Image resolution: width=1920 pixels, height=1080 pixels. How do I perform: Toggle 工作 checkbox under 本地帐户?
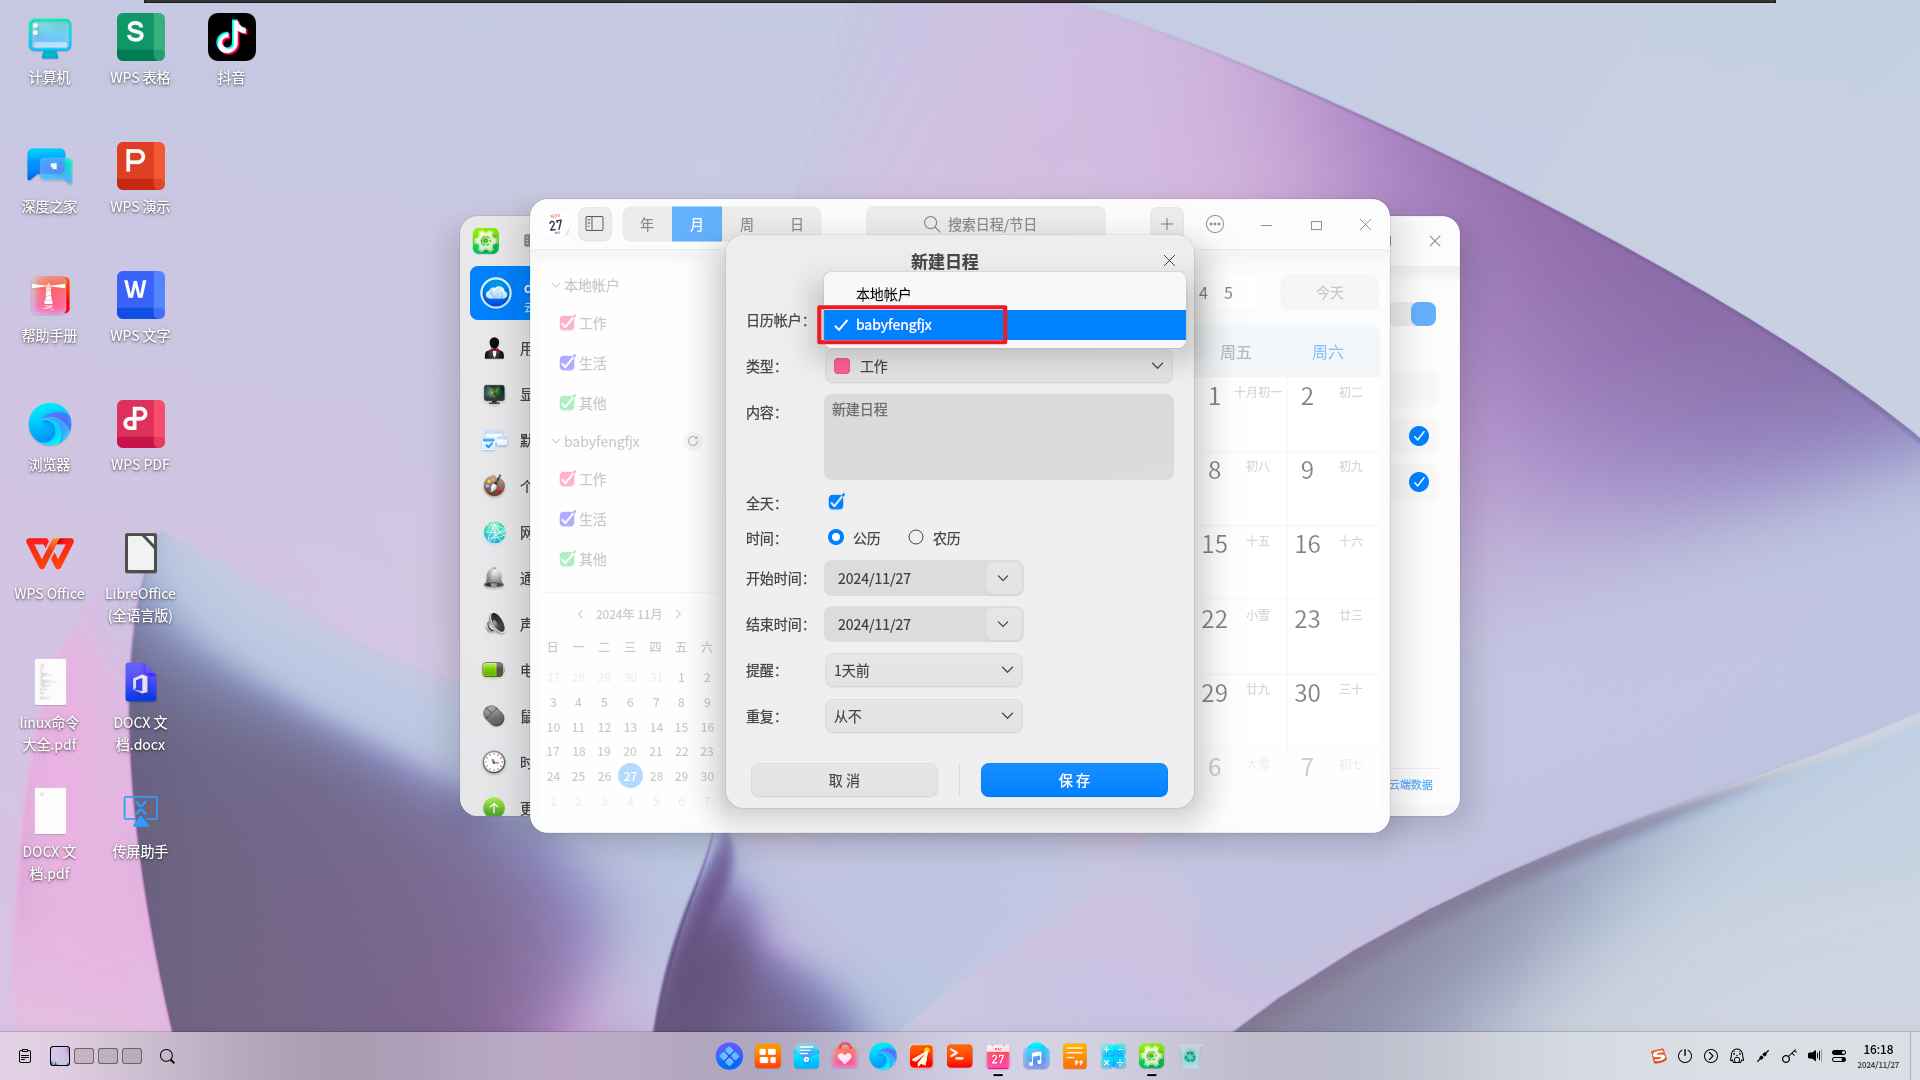[x=567, y=323]
